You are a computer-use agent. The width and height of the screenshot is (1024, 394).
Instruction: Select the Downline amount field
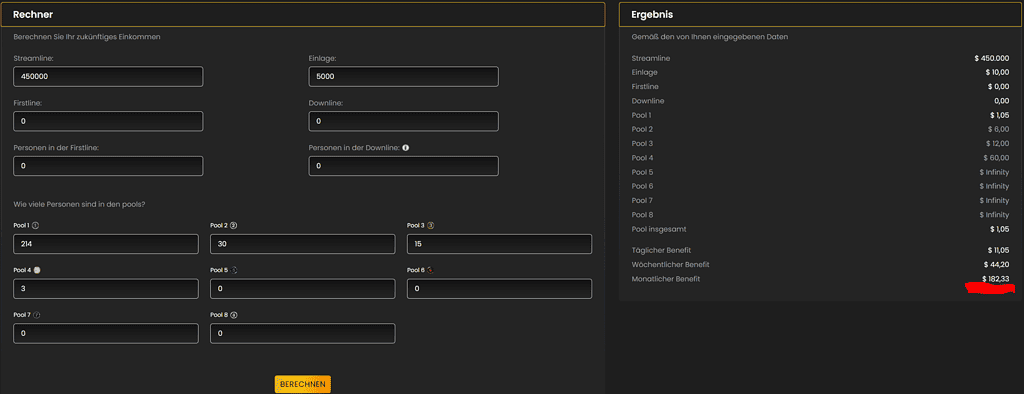[x=404, y=121]
